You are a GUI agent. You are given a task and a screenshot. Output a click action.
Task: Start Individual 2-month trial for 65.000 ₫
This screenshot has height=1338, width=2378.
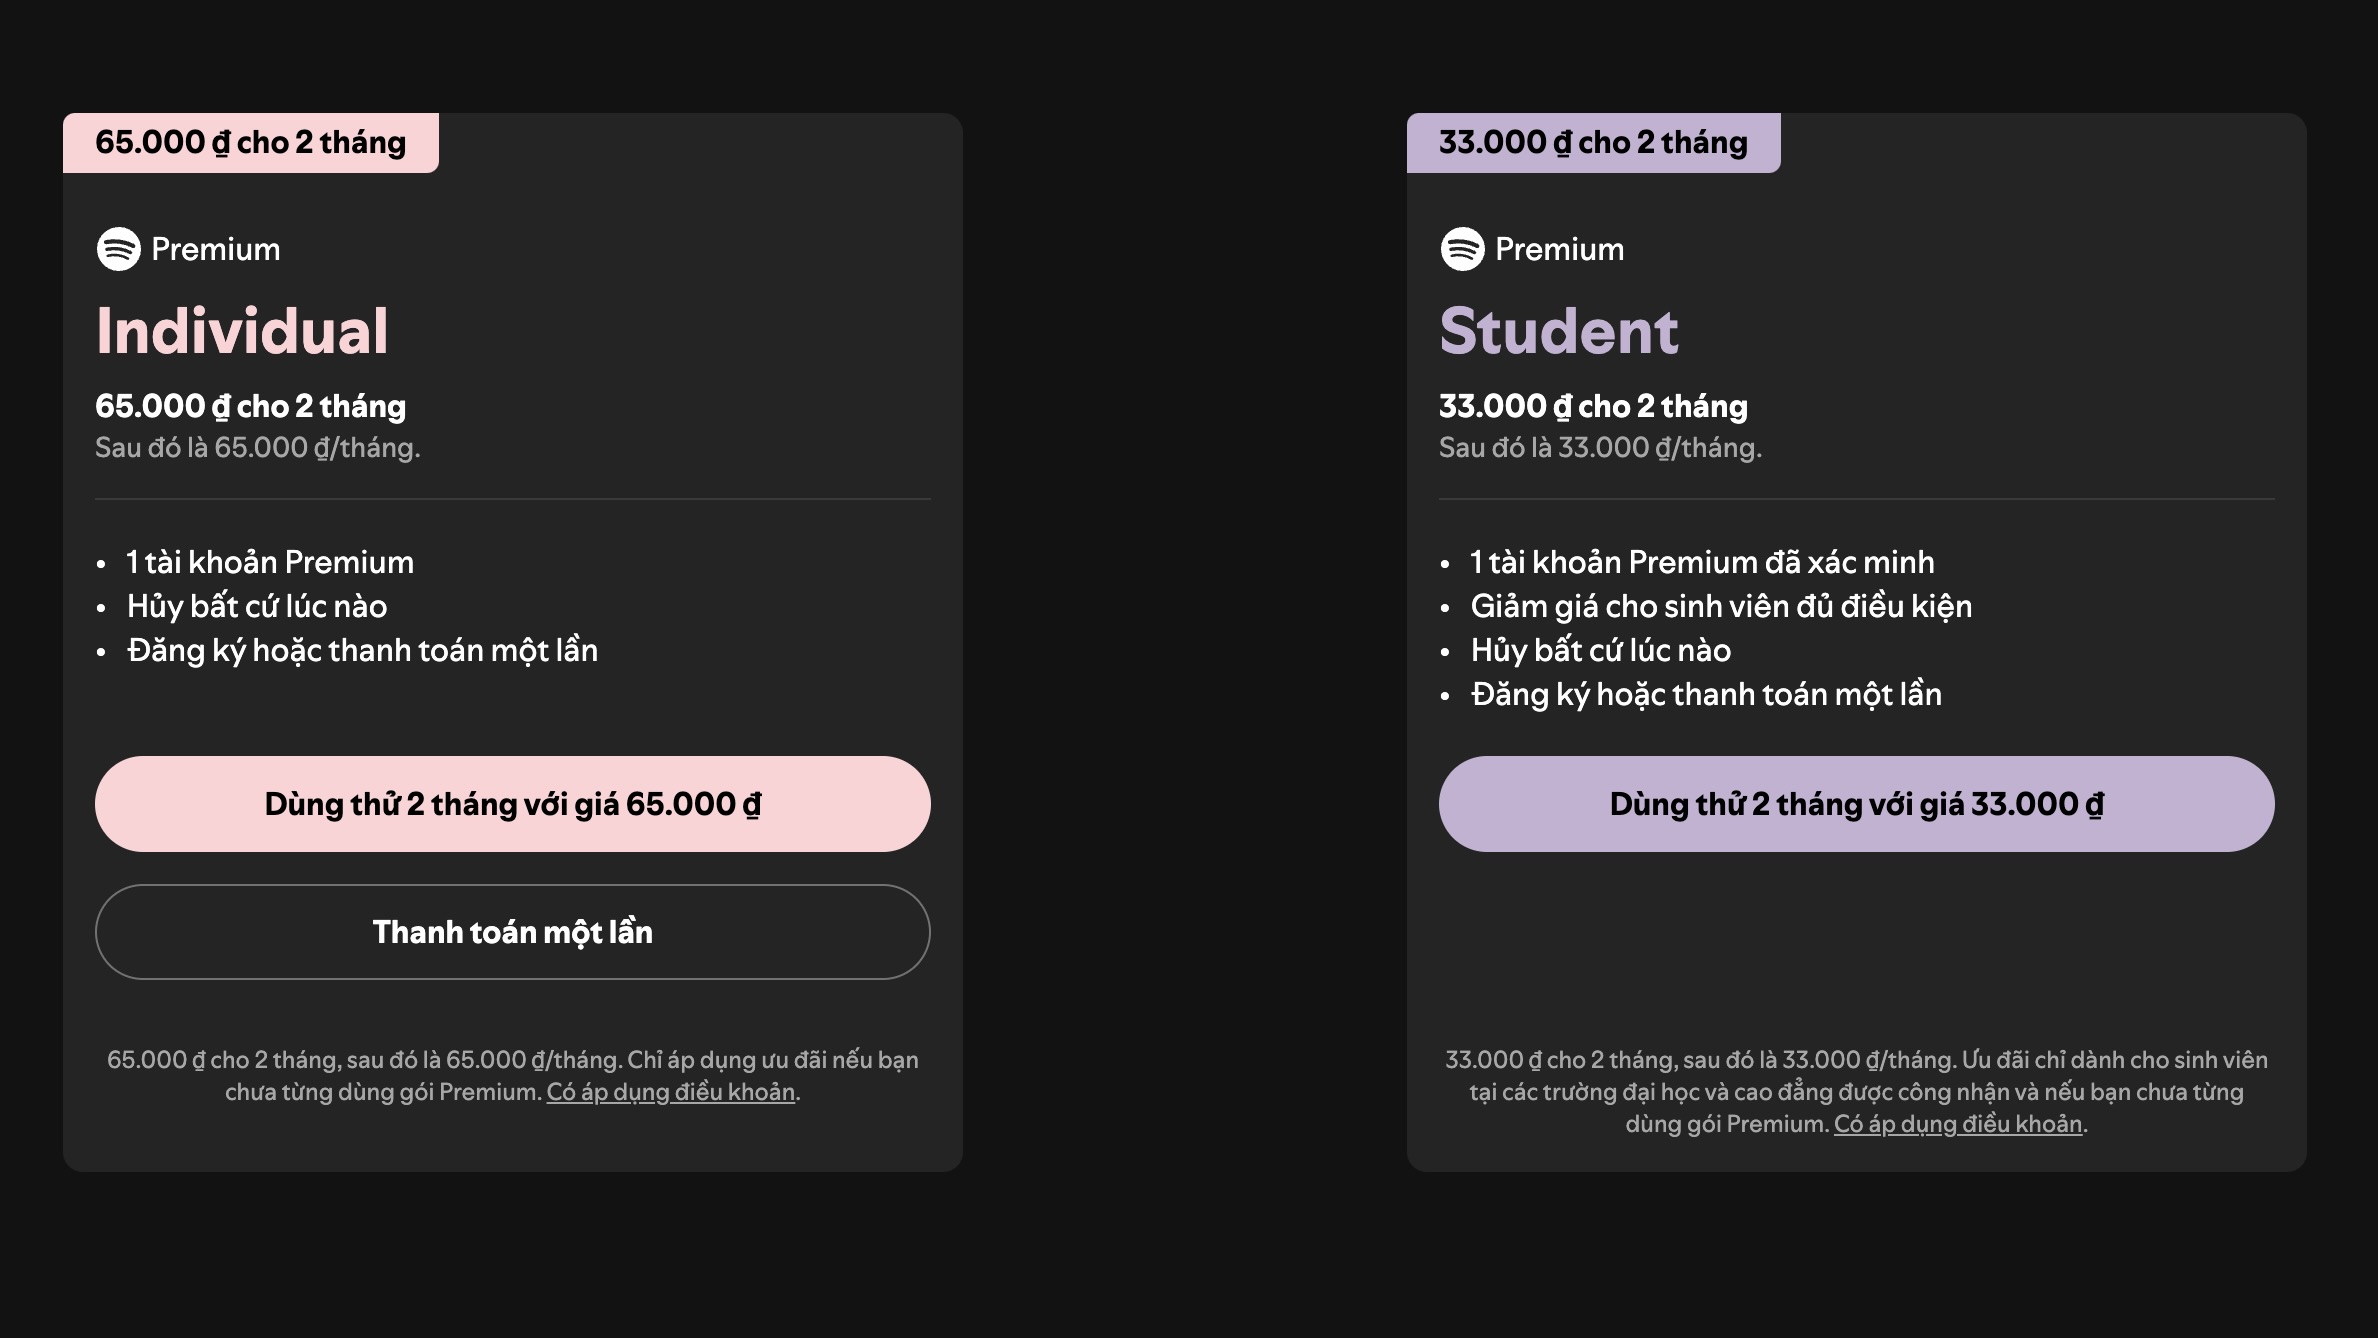513,804
